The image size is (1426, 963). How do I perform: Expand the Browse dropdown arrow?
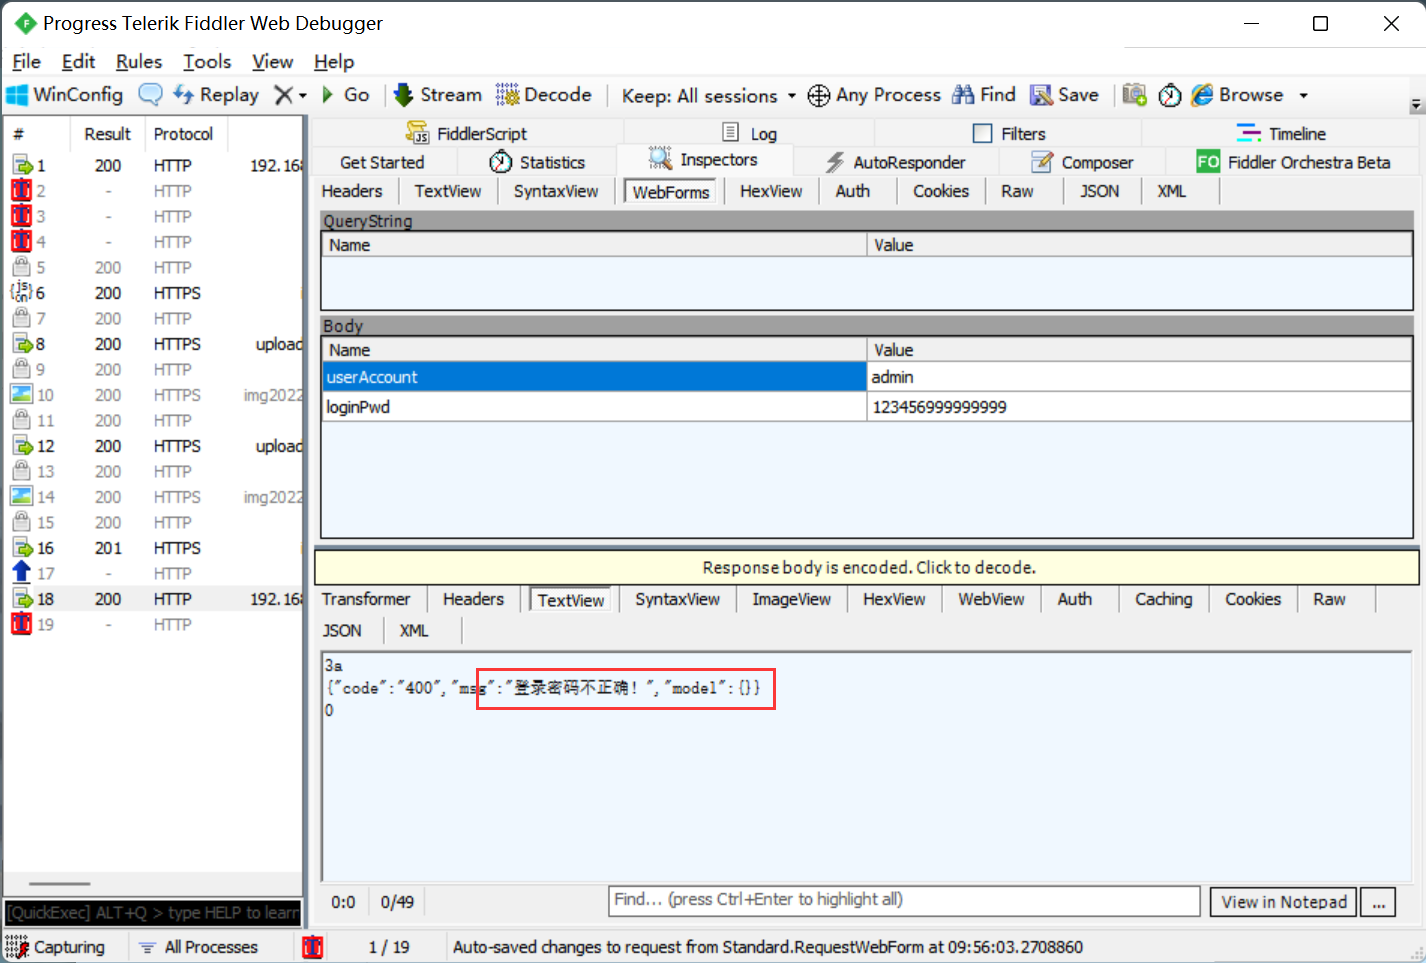pyautogui.click(x=1303, y=96)
